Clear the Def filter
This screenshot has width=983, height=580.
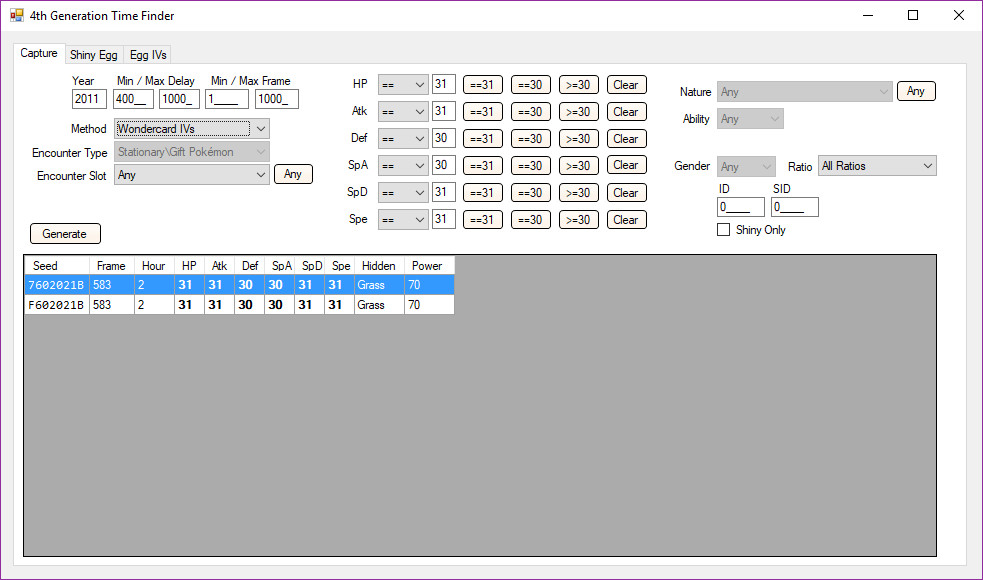[x=626, y=139]
